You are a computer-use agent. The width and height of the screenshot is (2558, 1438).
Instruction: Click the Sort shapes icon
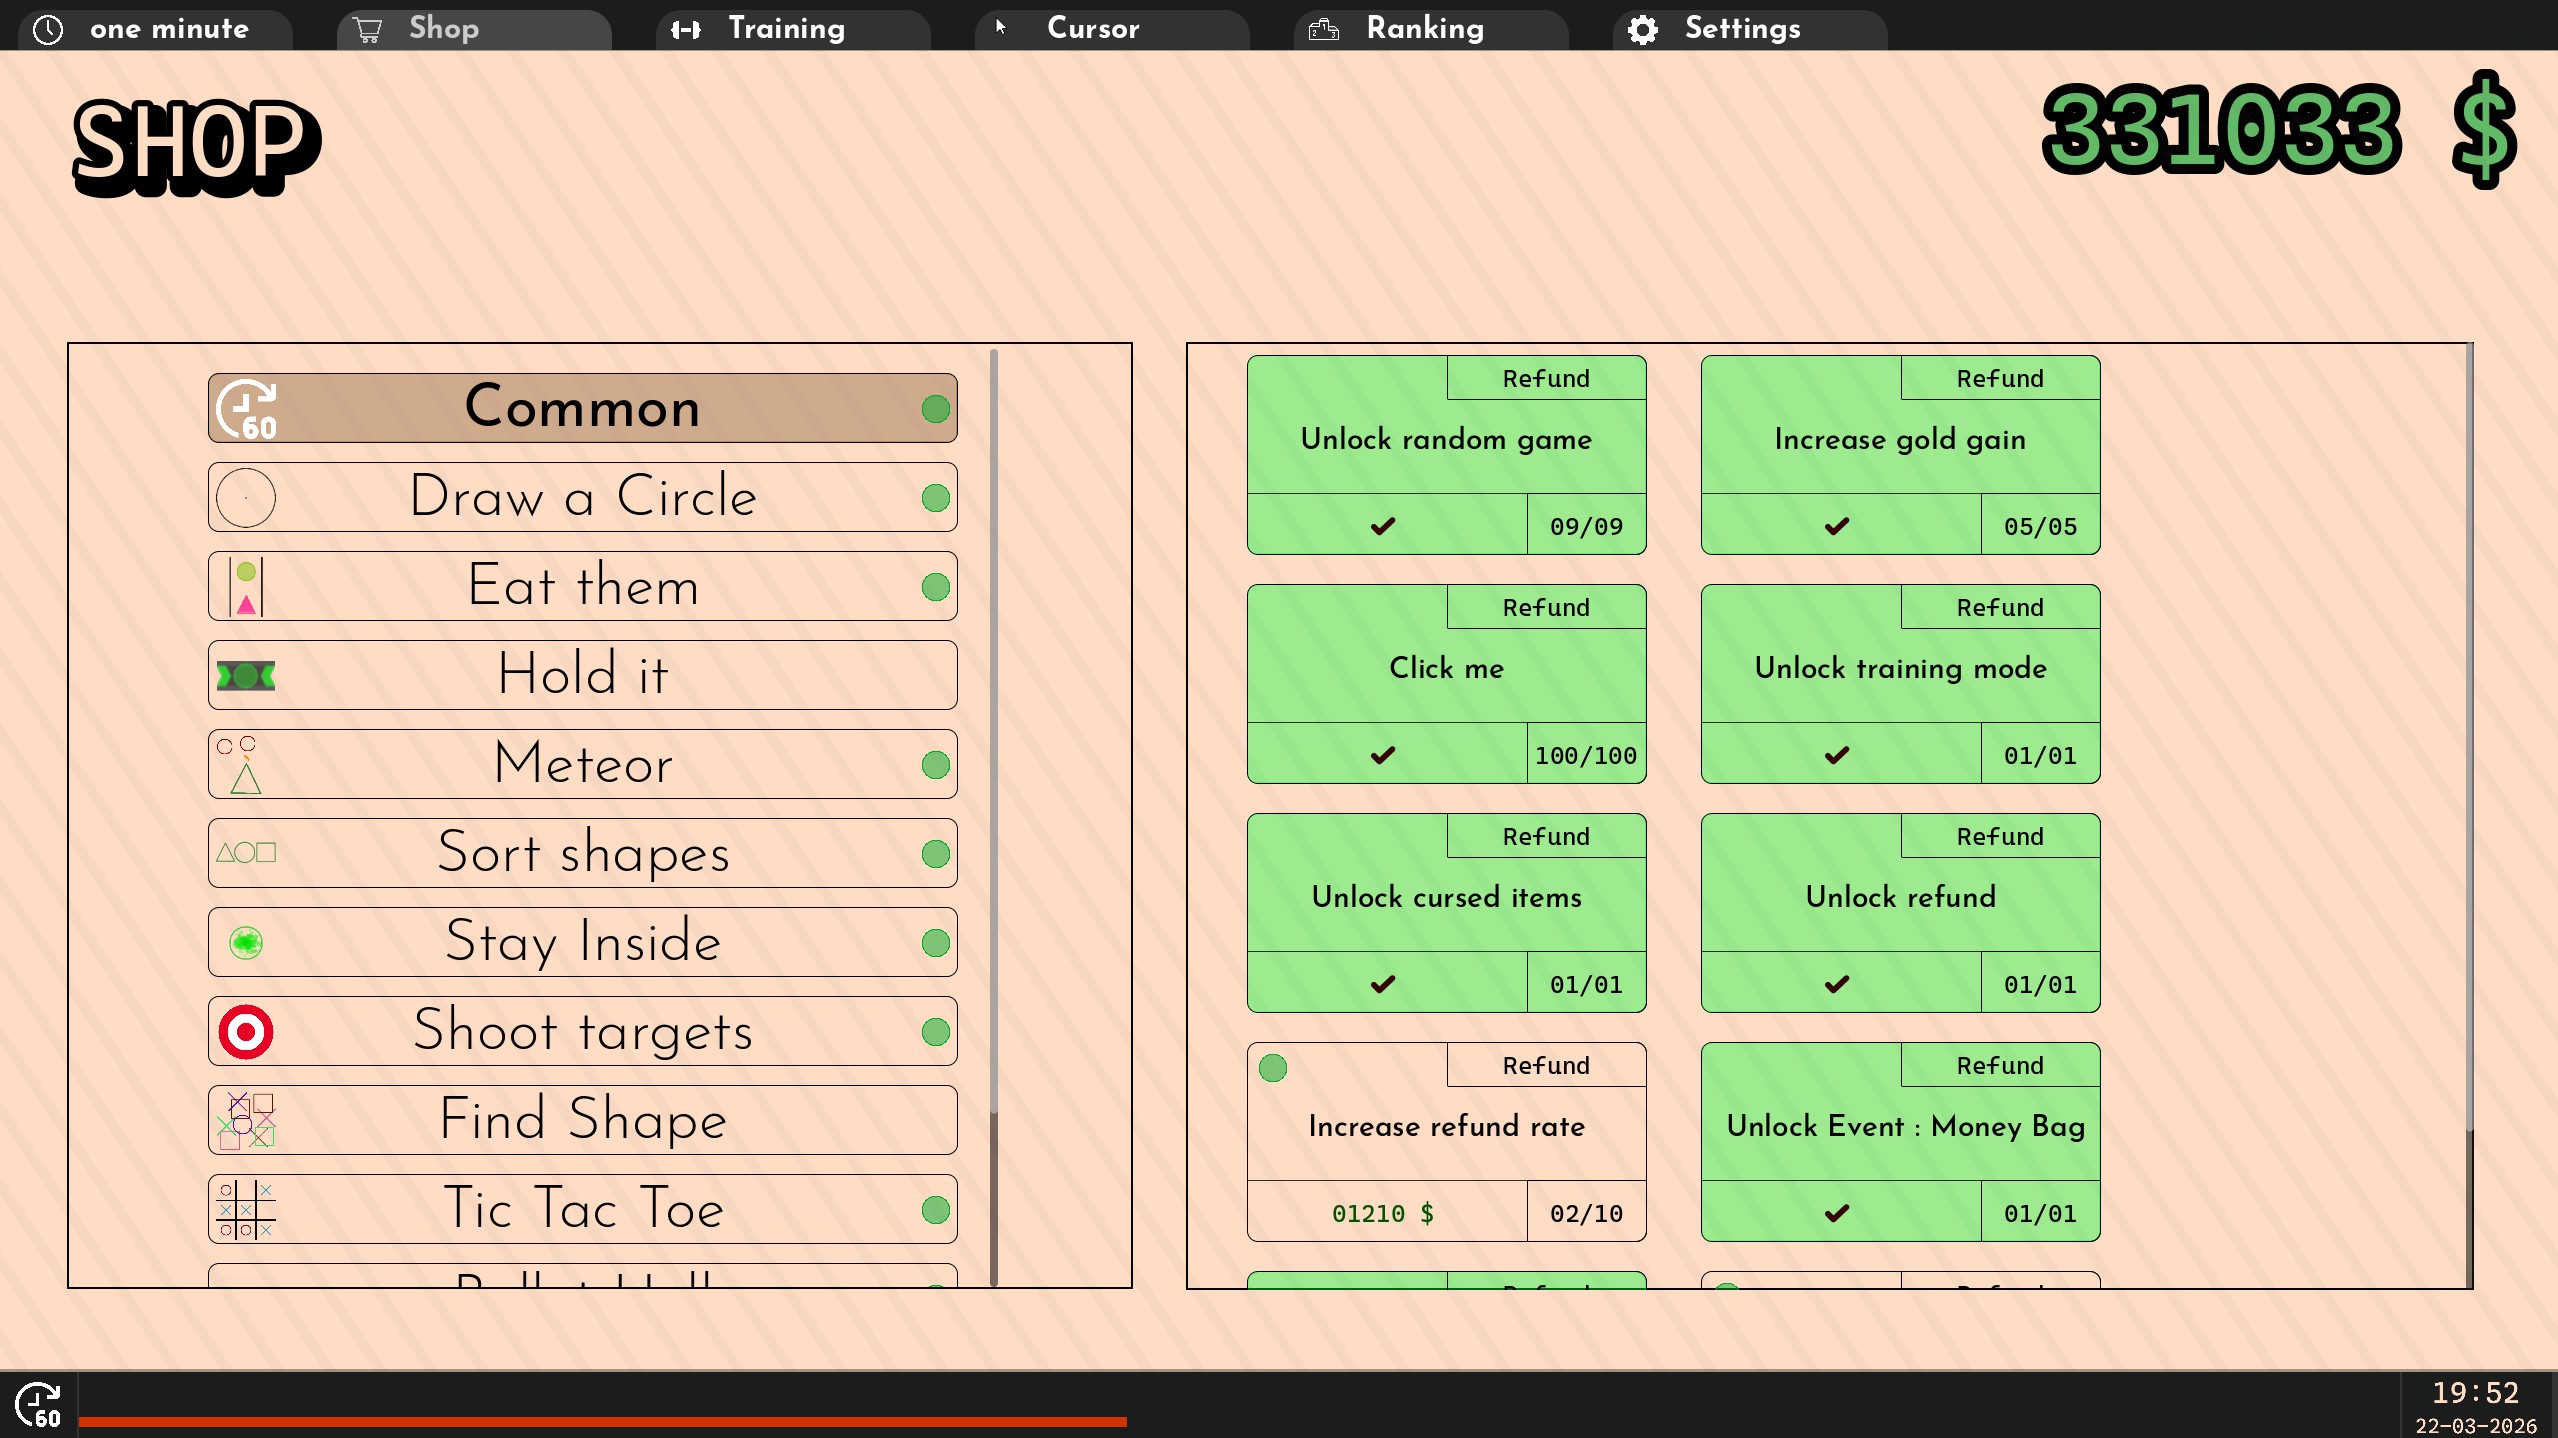coord(246,853)
